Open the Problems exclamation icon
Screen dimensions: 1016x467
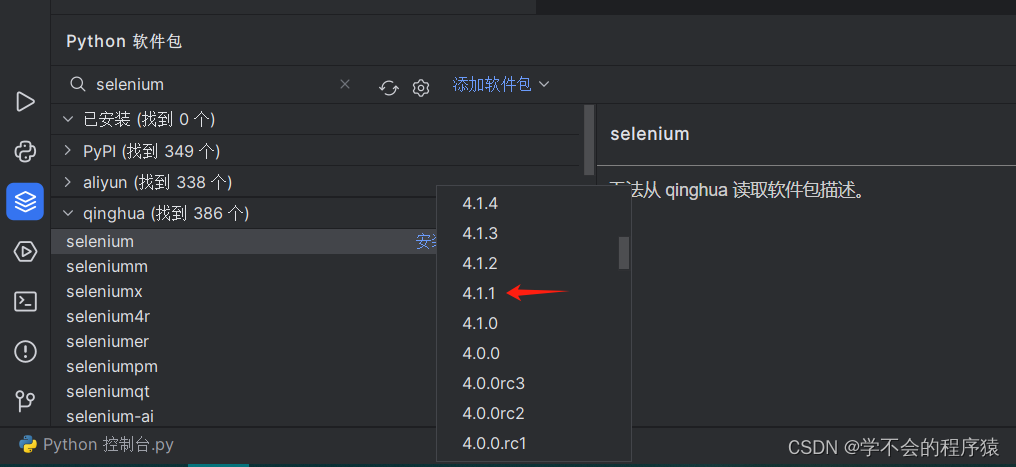(25, 352)
